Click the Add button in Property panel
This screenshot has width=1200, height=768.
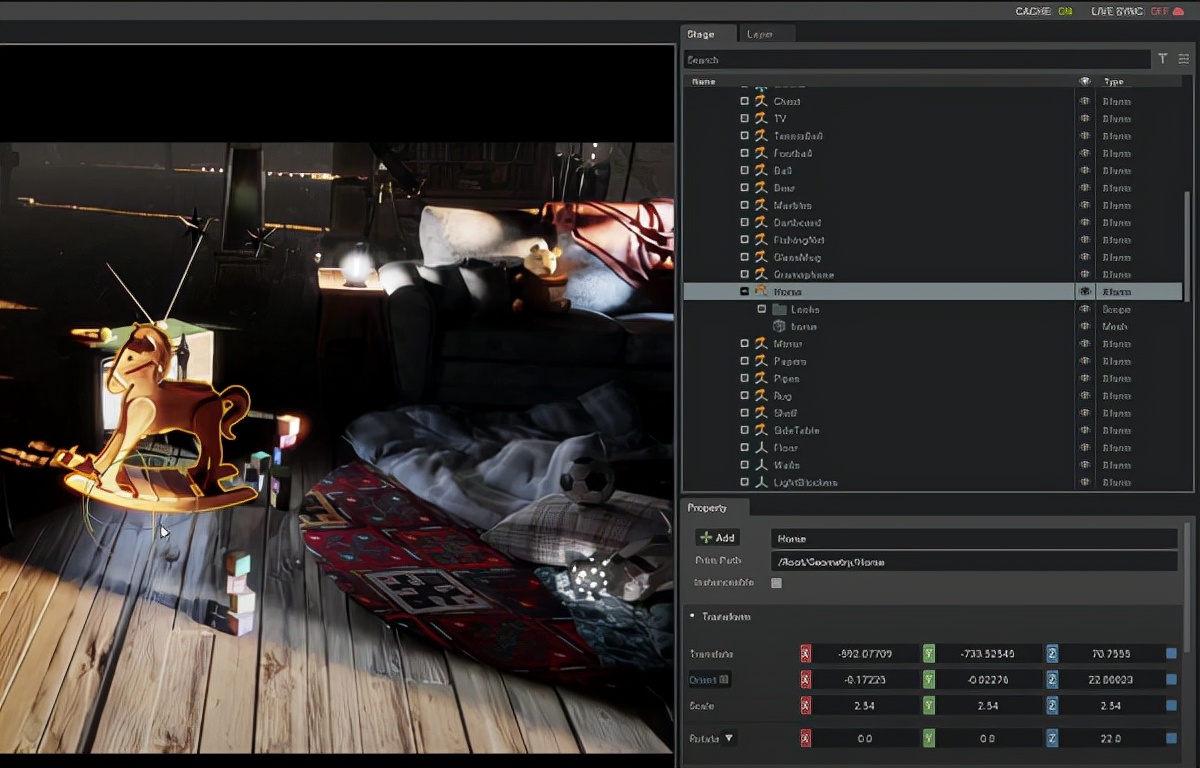pos(718,538)
